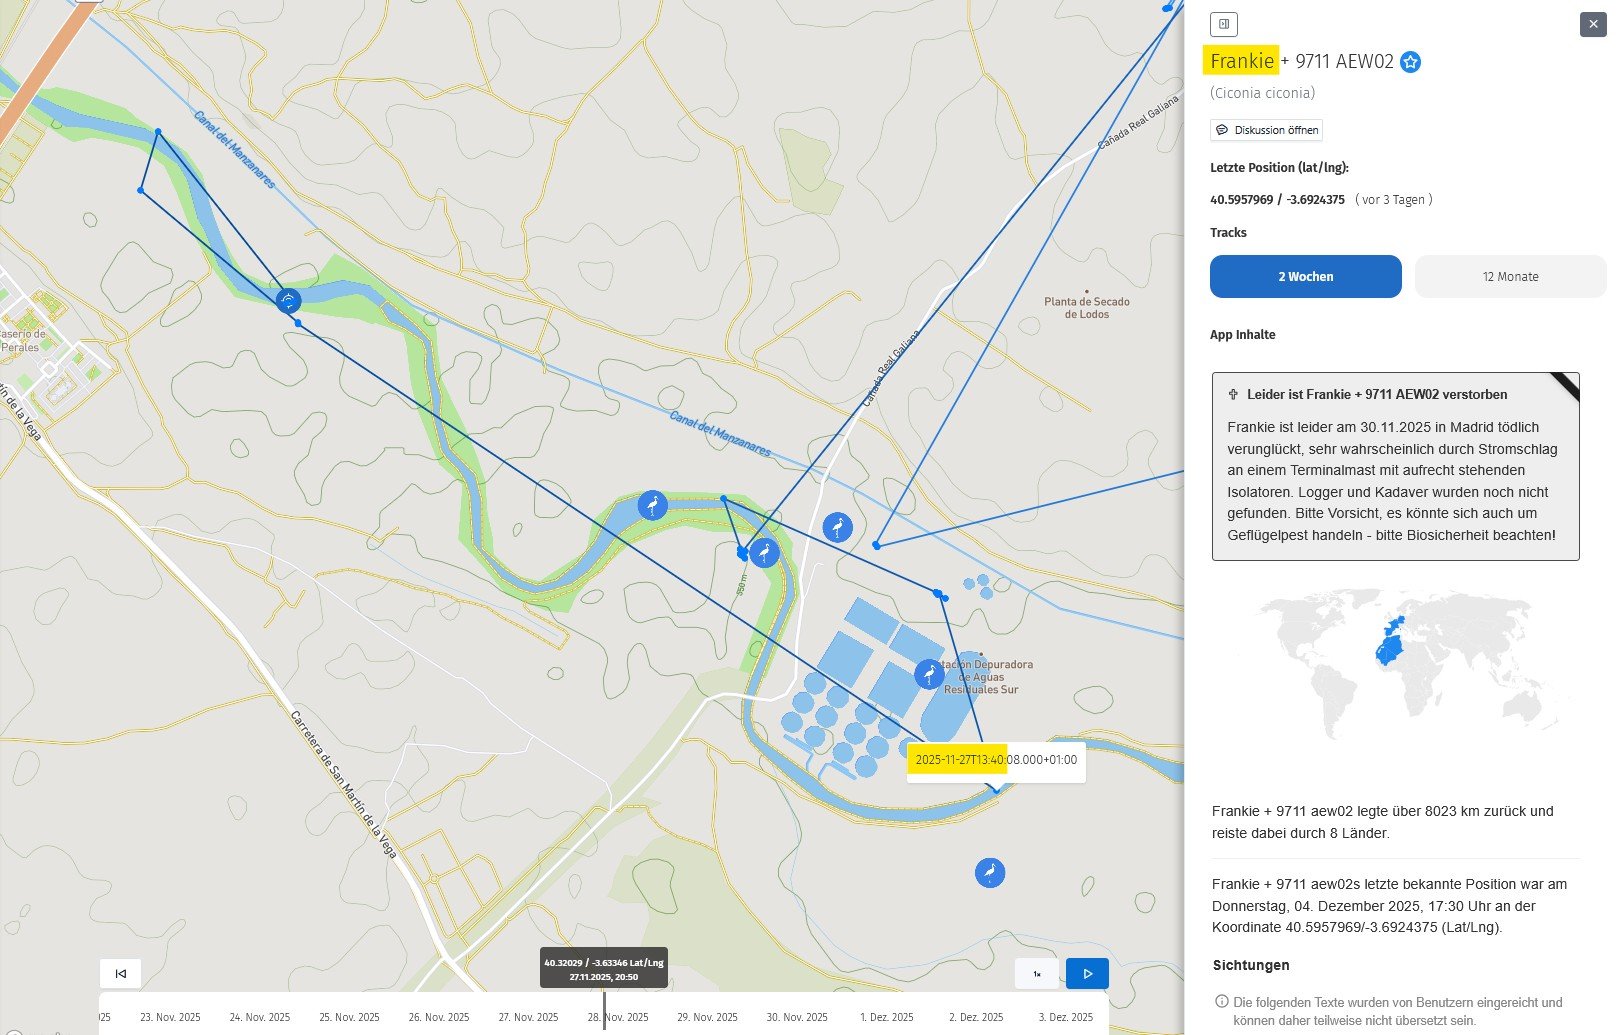Click the timeline playhead at 28. Nov.

pos(604,1006)
